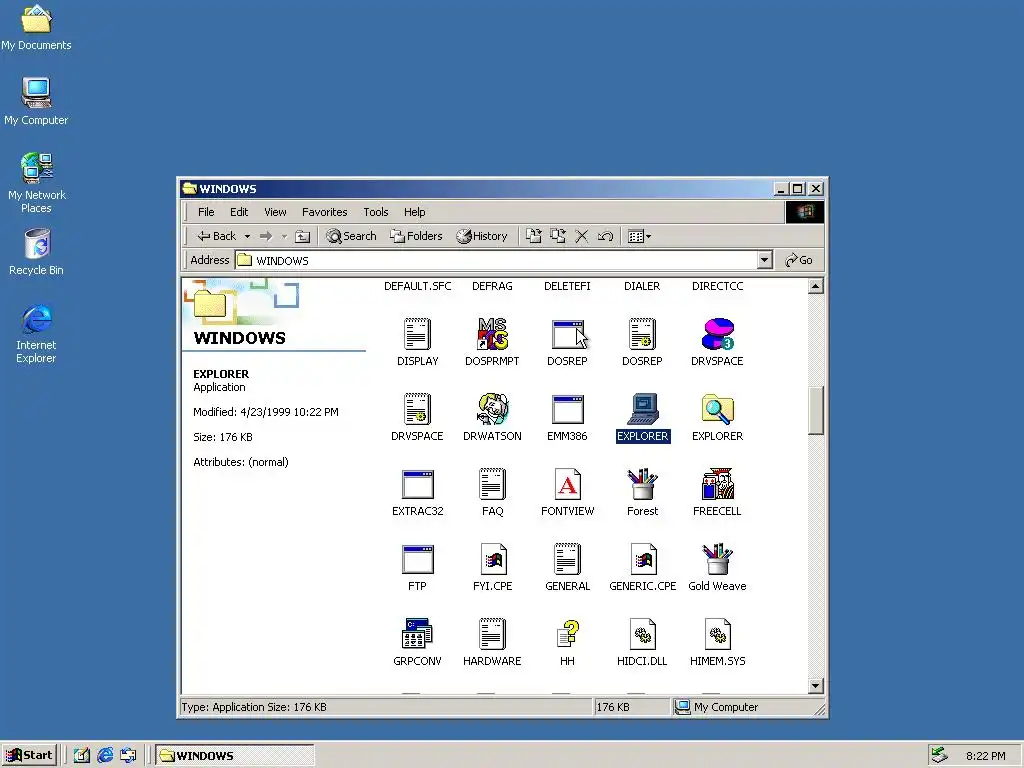Image resolution: width=1024 pixels, height=768 pixels.
Task: Click the system tray icon
Action: click(x=939, y=755)
